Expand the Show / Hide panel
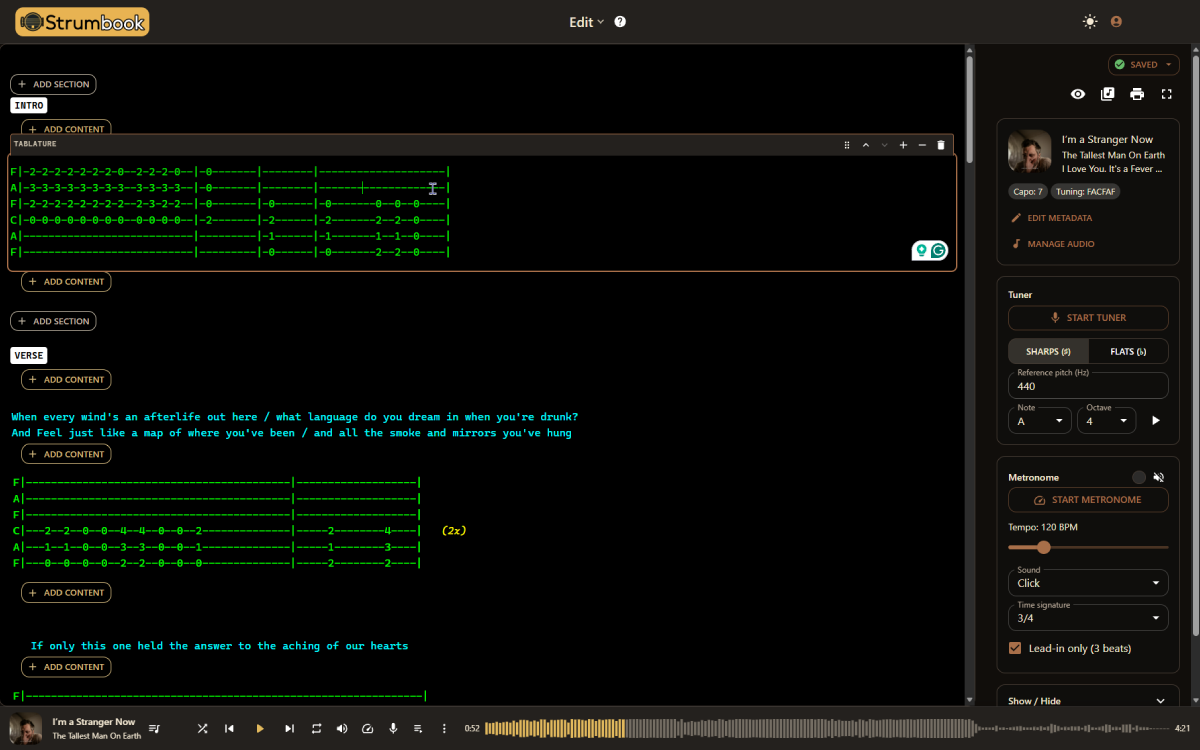The image size is (1200, 750). coord(1088,701)
